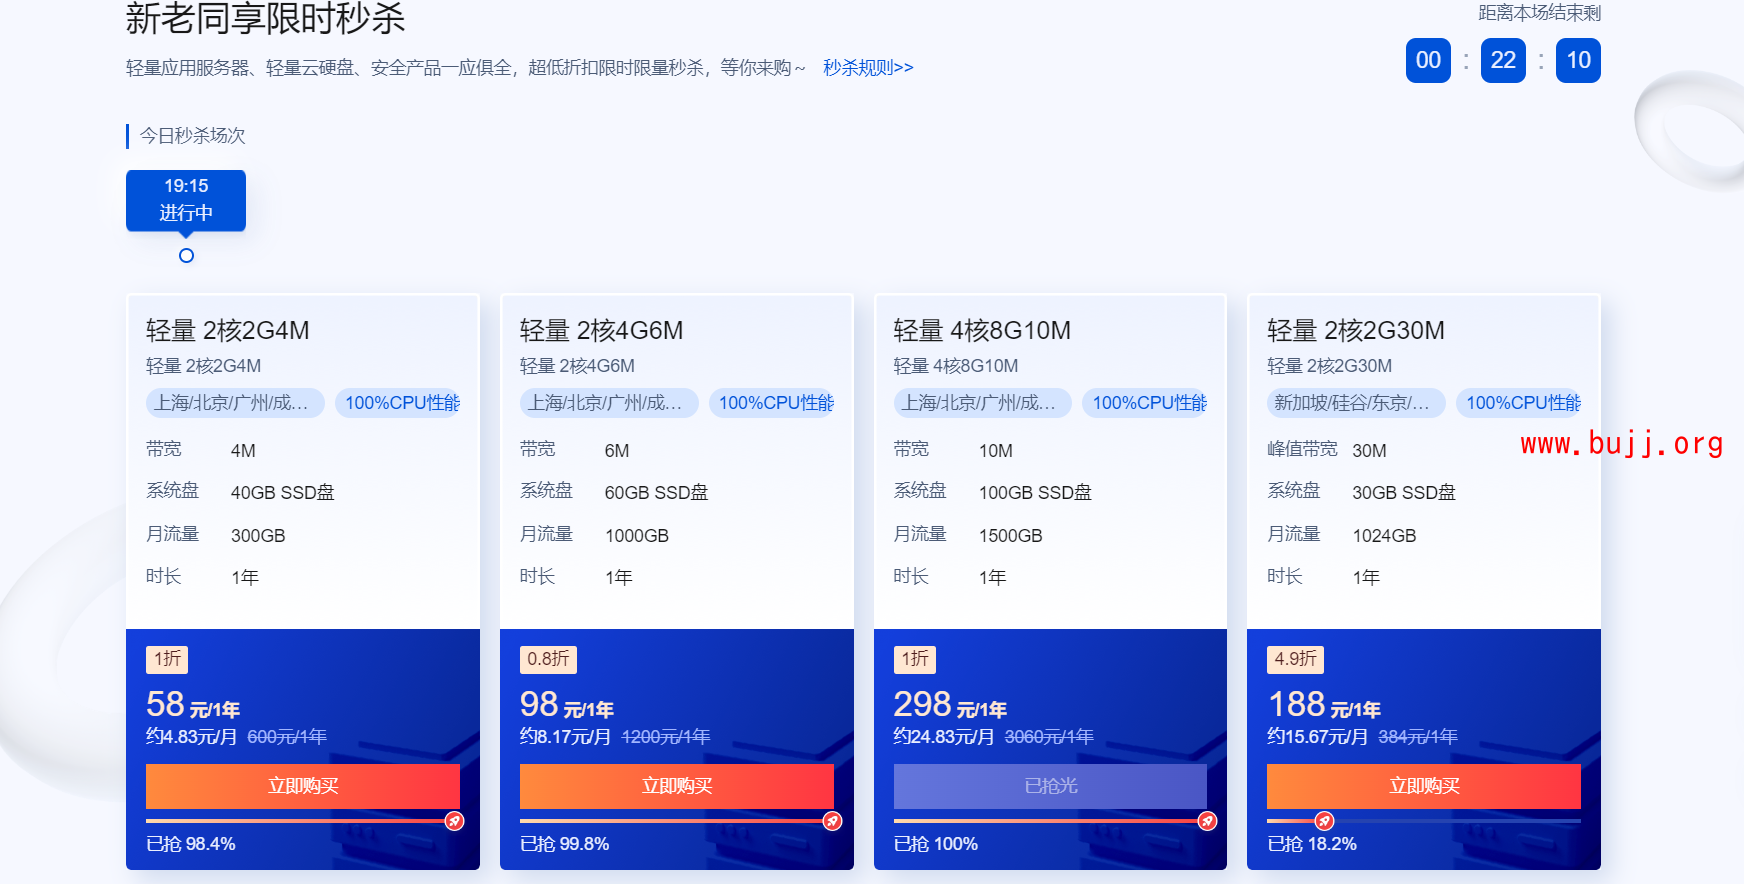Click the 4.9折 discount badge
Viewport: 1744px width, 884px height.
pos(1295,659)
